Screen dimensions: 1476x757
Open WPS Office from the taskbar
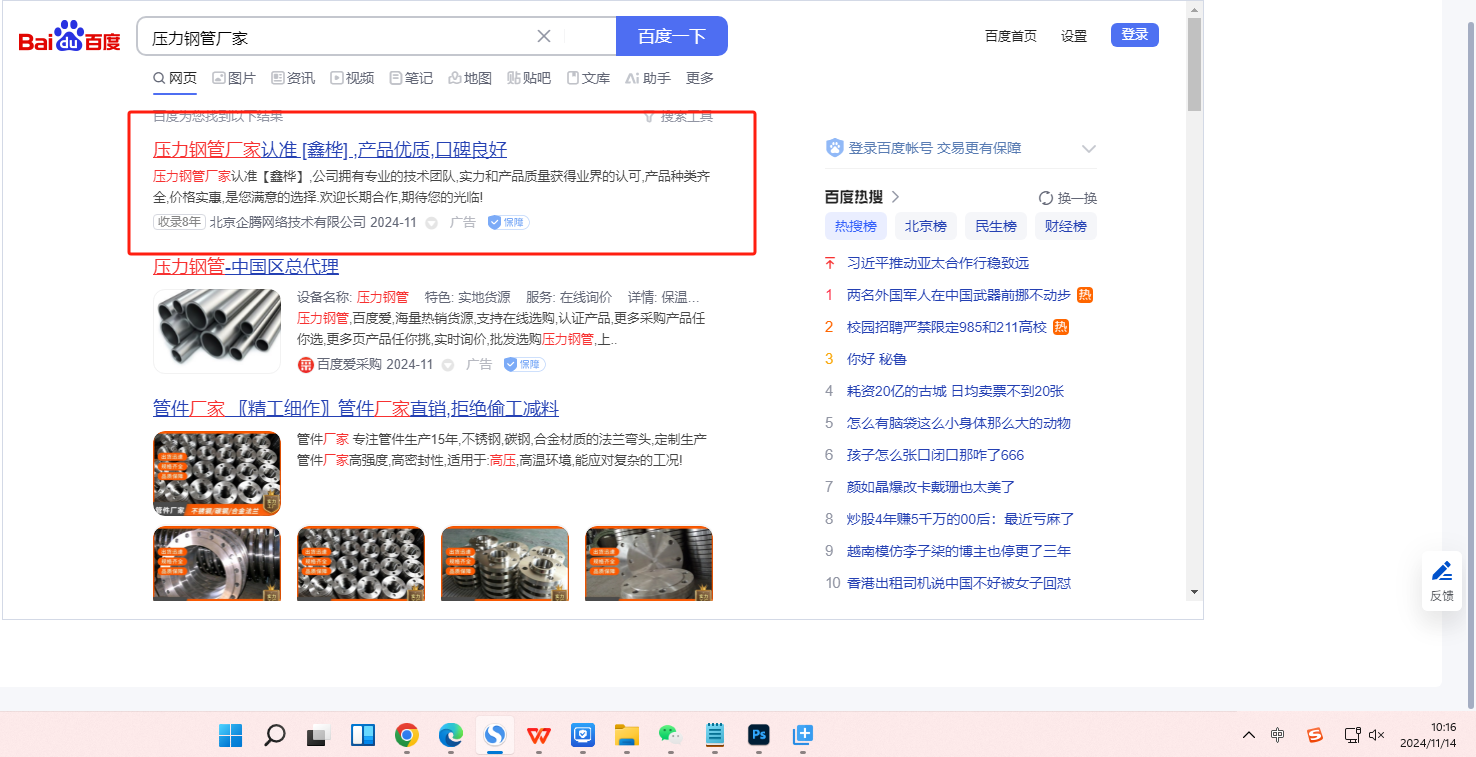point(539,736)
